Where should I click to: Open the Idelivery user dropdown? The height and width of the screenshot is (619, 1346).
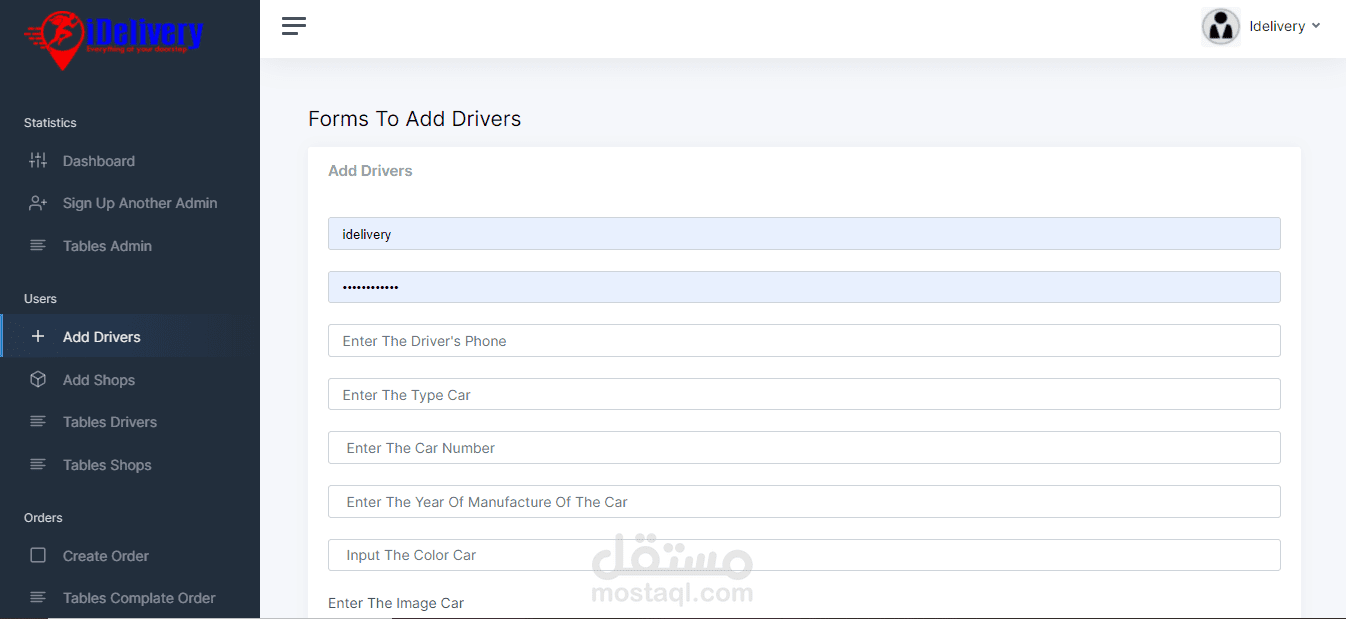[1285, 26]
